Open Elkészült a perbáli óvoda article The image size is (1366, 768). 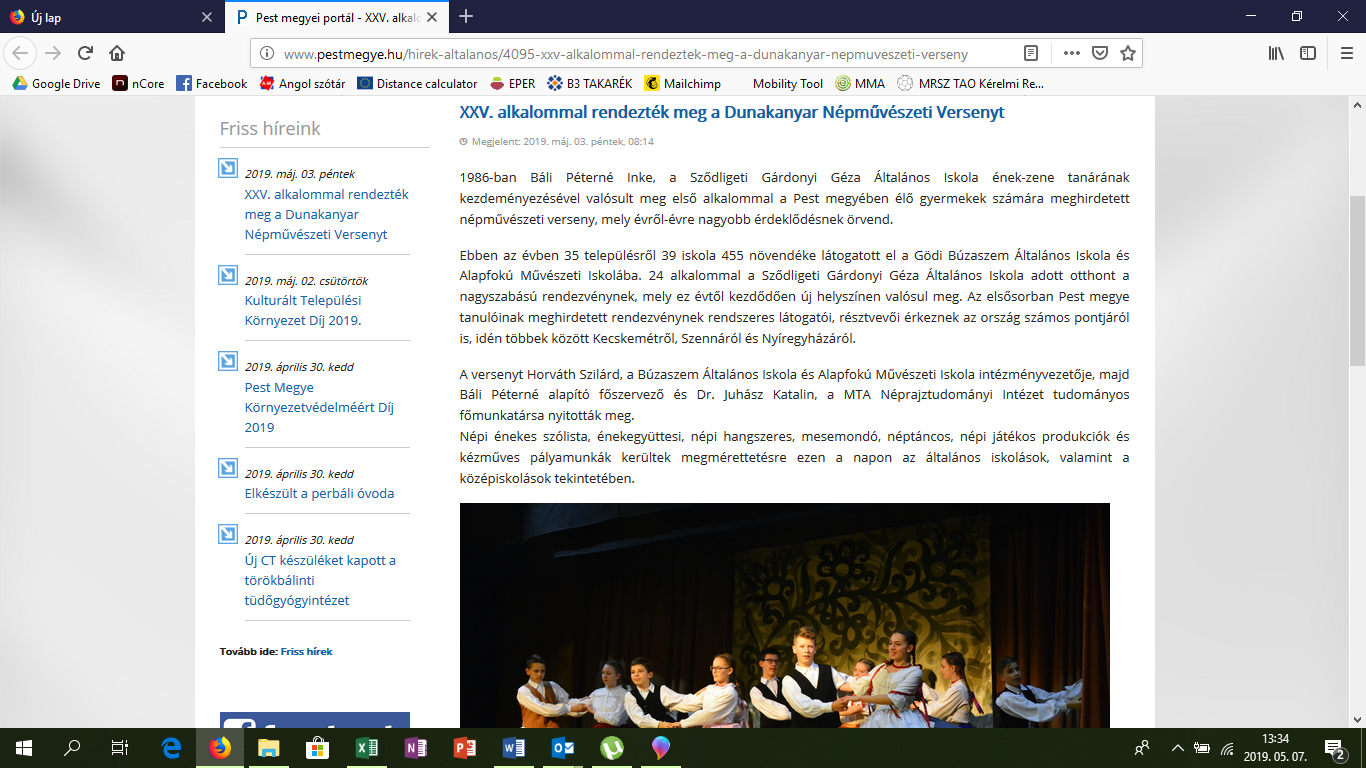319,493
